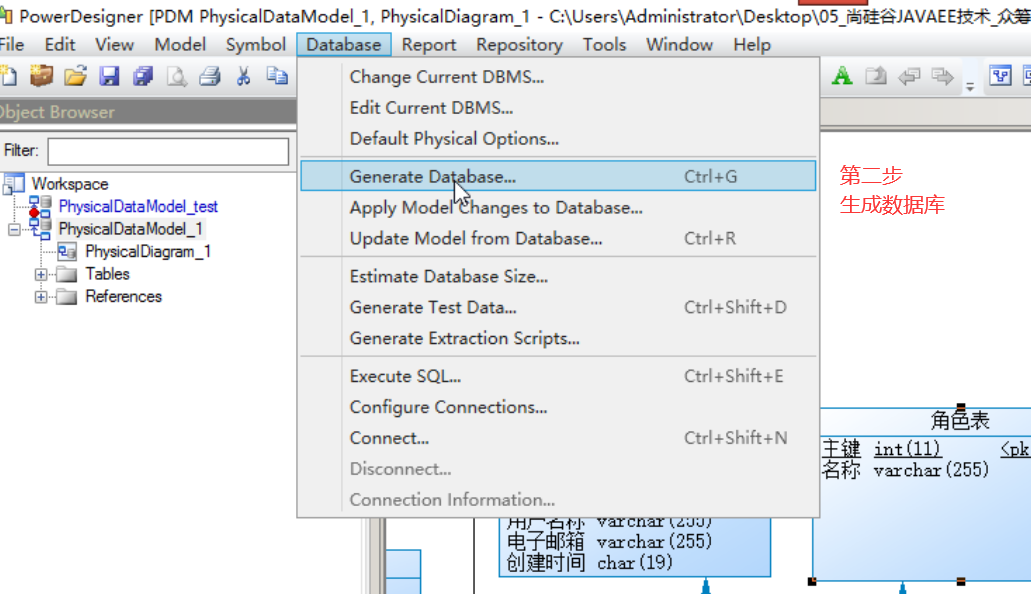Choose Apply Model Changes to Database...
The width and height of the screenshot is (1031, 594).
[558, 208]
